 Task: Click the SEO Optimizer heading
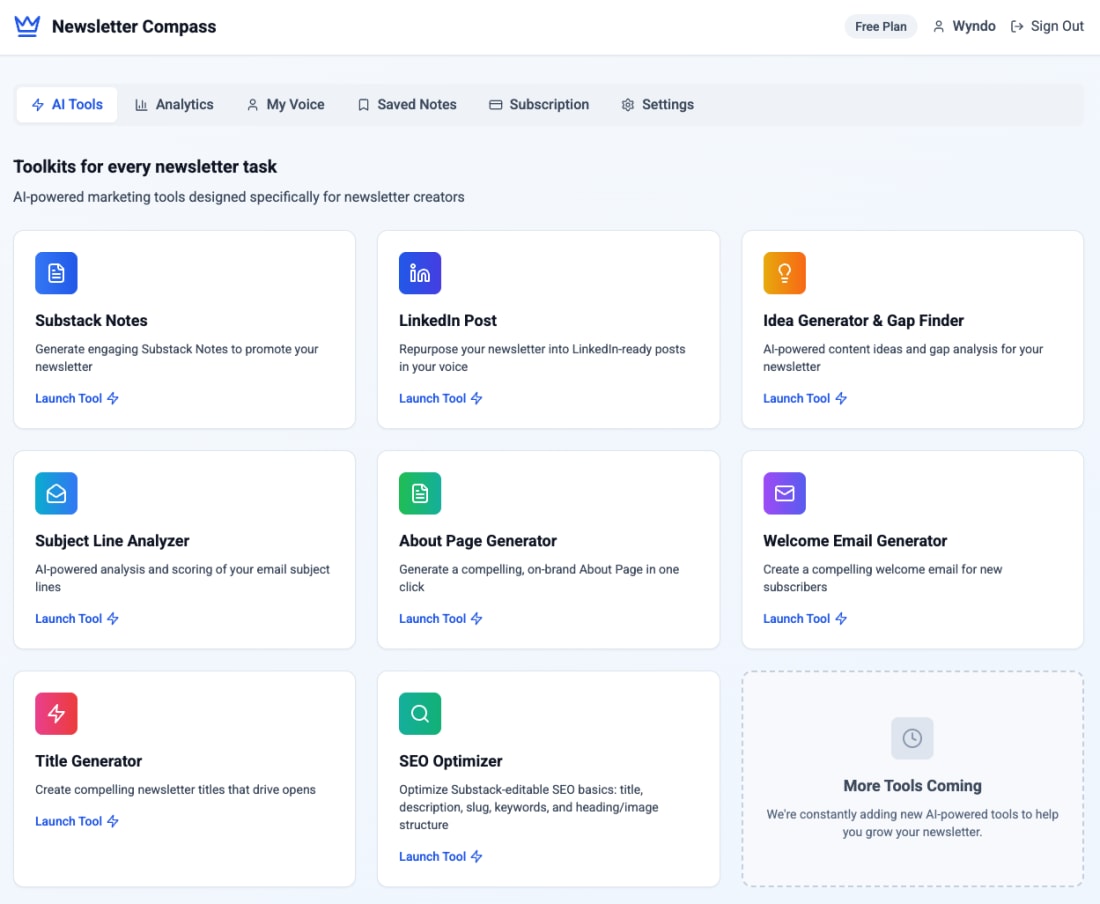(x=450, y=761)
